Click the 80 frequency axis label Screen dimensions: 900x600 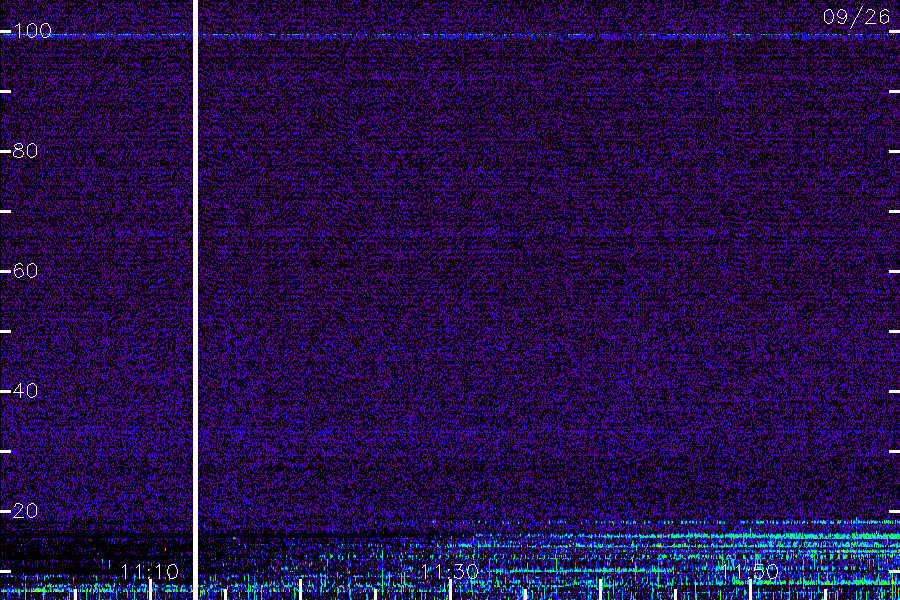click(x=25, y=151)
